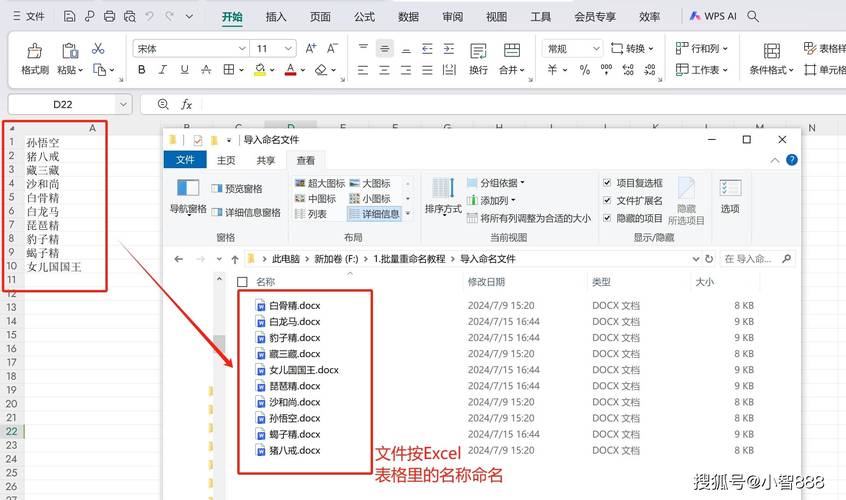Click the Explorer up-folder arrow
Screen dimensions: 846x500
point(235,259)
